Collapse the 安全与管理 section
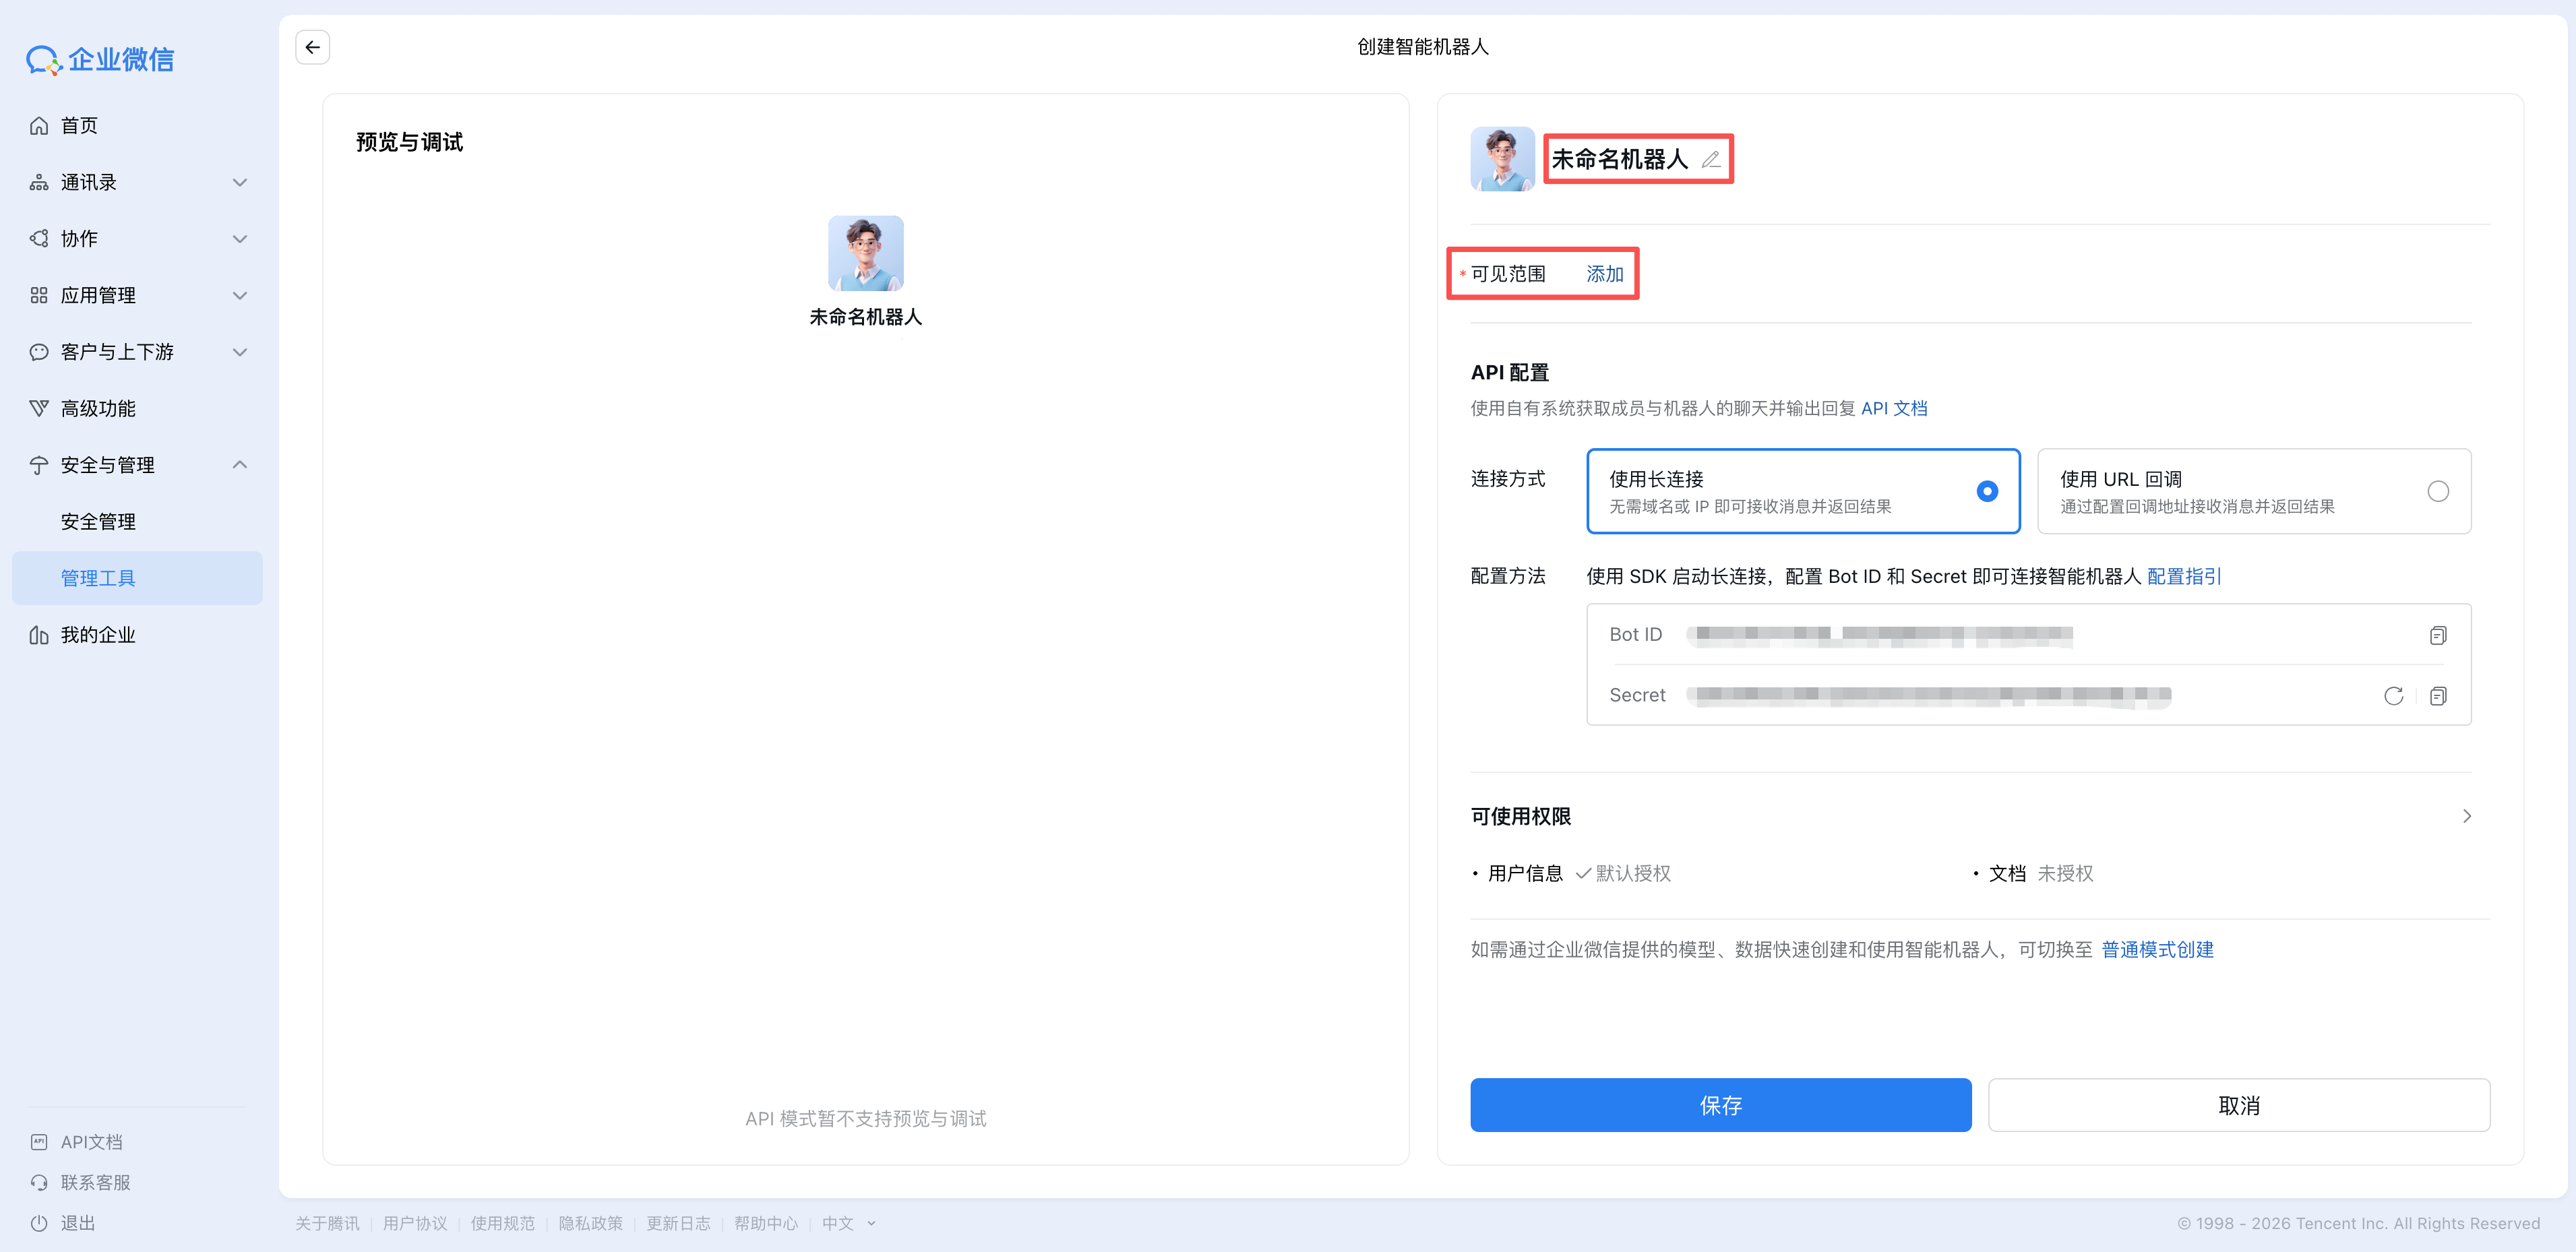The image size is (2576, 1252). click(239, 465)
